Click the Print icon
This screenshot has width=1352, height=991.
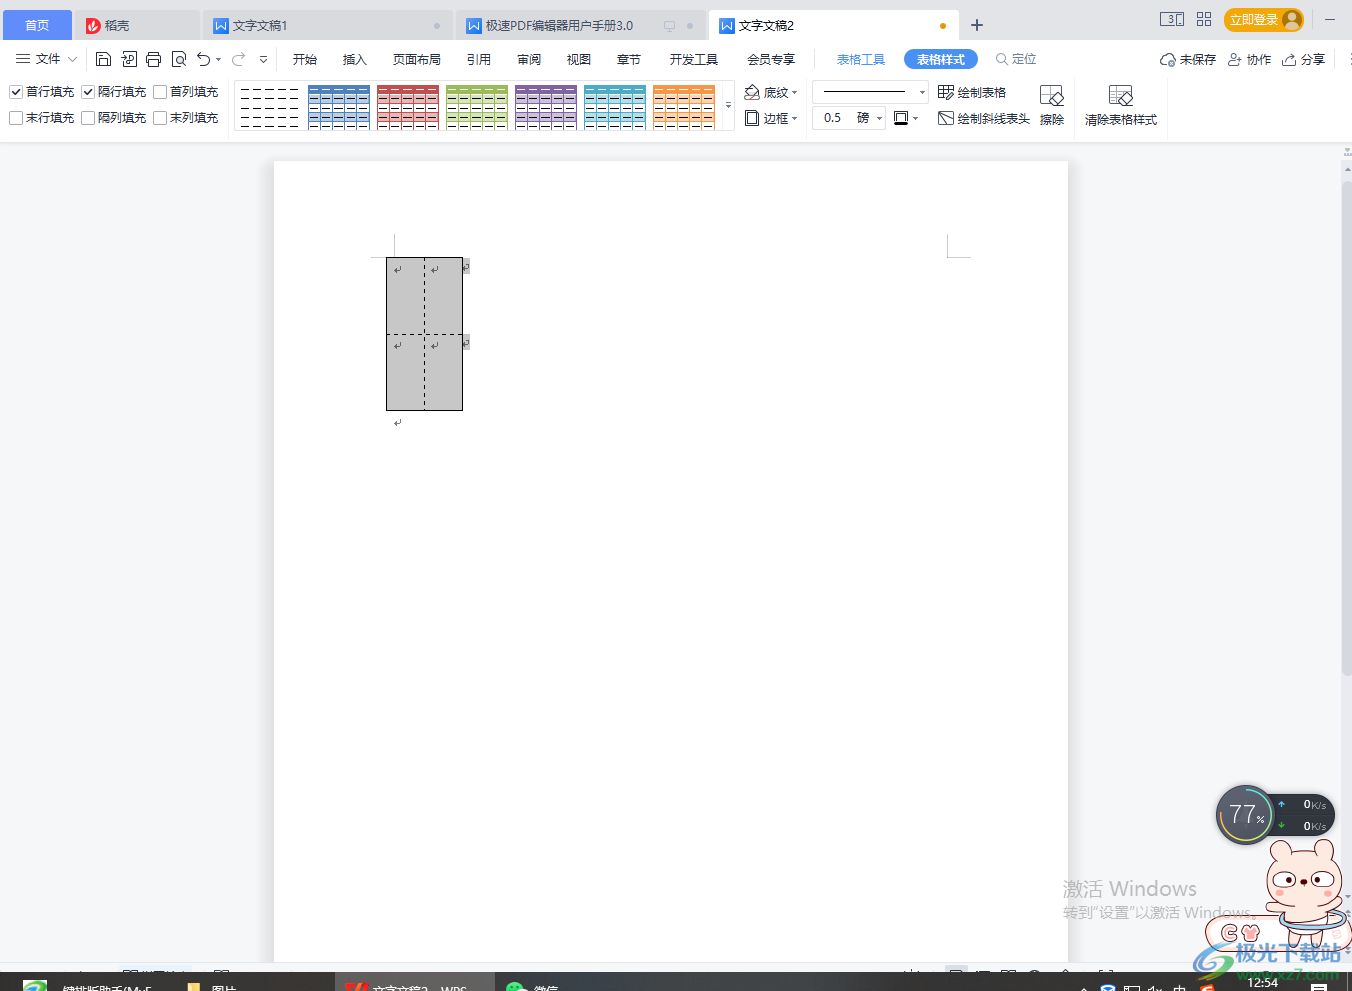pos(153,59)
